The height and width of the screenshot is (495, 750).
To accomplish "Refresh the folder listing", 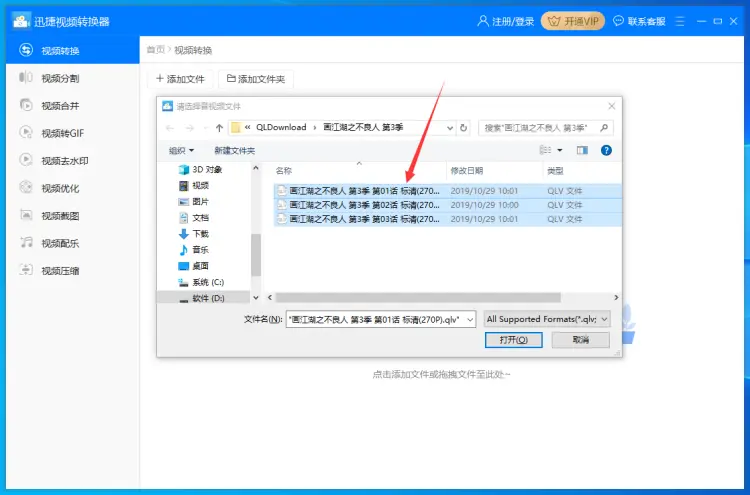I will 463,128.
